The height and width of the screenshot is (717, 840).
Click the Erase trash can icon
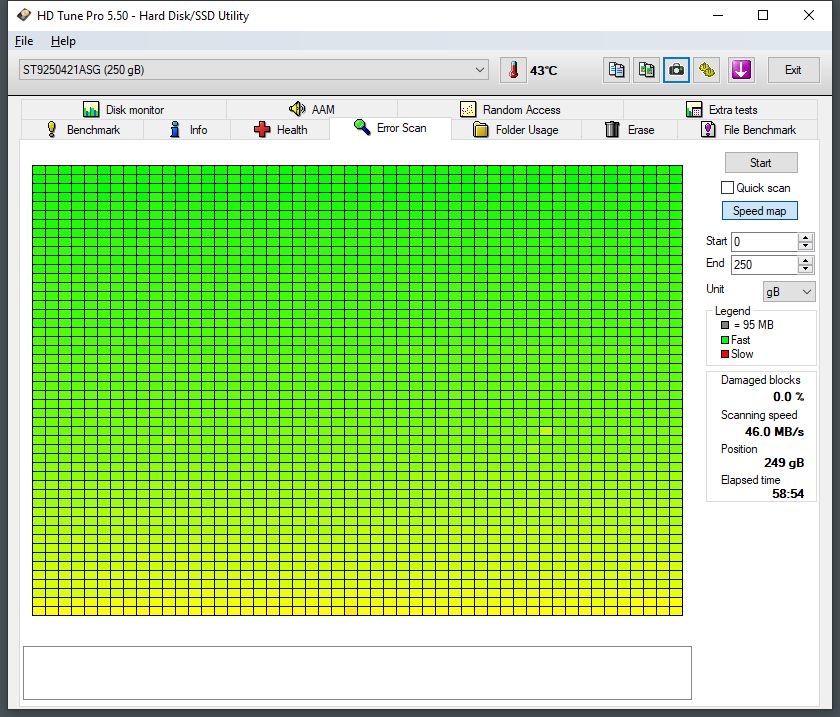coord(612,129)
